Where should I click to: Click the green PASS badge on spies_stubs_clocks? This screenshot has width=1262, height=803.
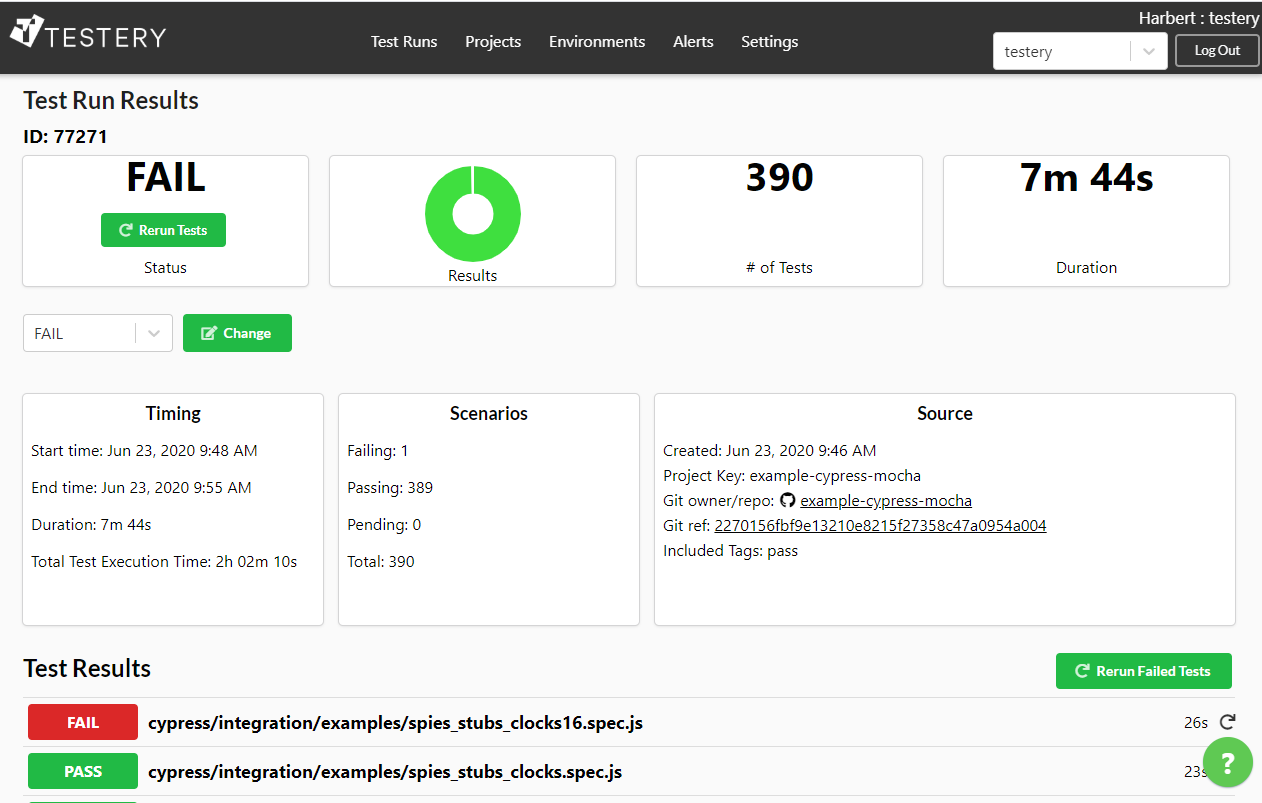coord(83,772)
